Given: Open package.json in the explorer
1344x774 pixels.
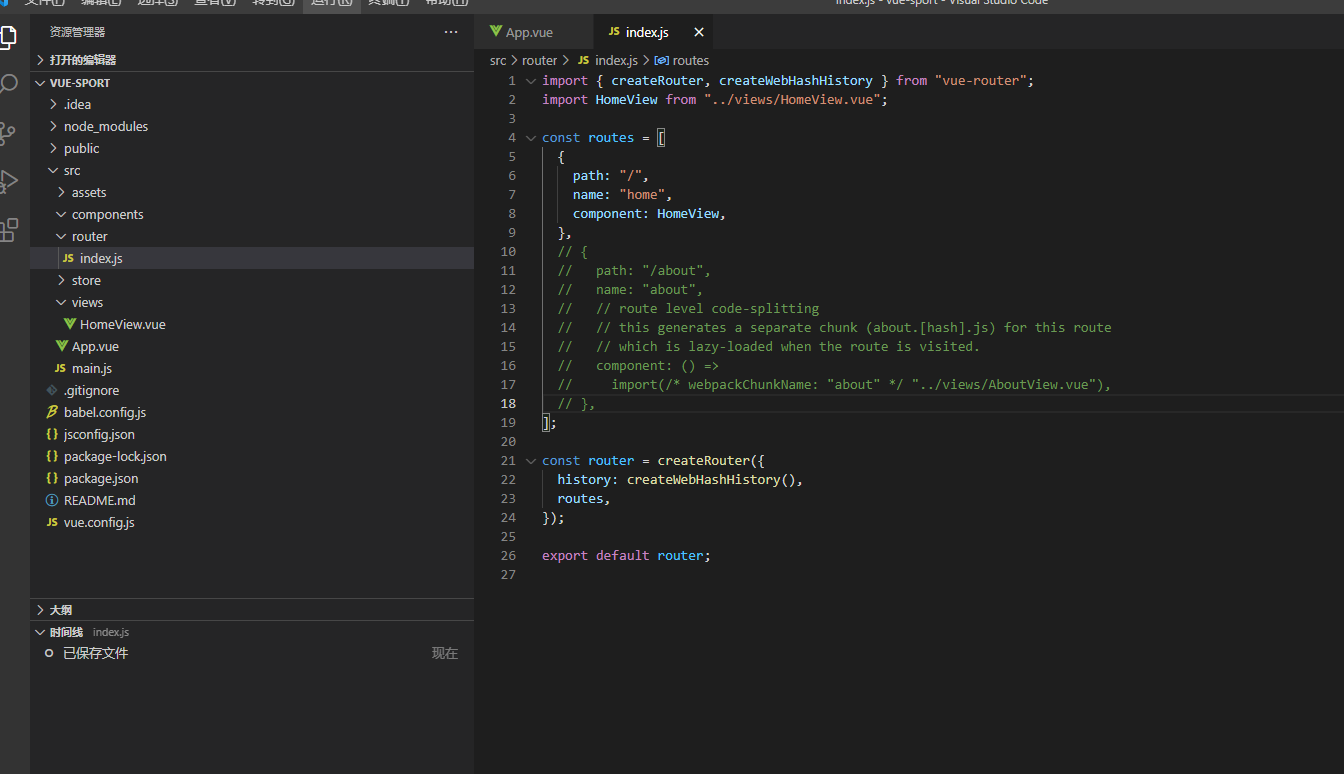Looking at the screenshot, I should (x=252, y=478).
